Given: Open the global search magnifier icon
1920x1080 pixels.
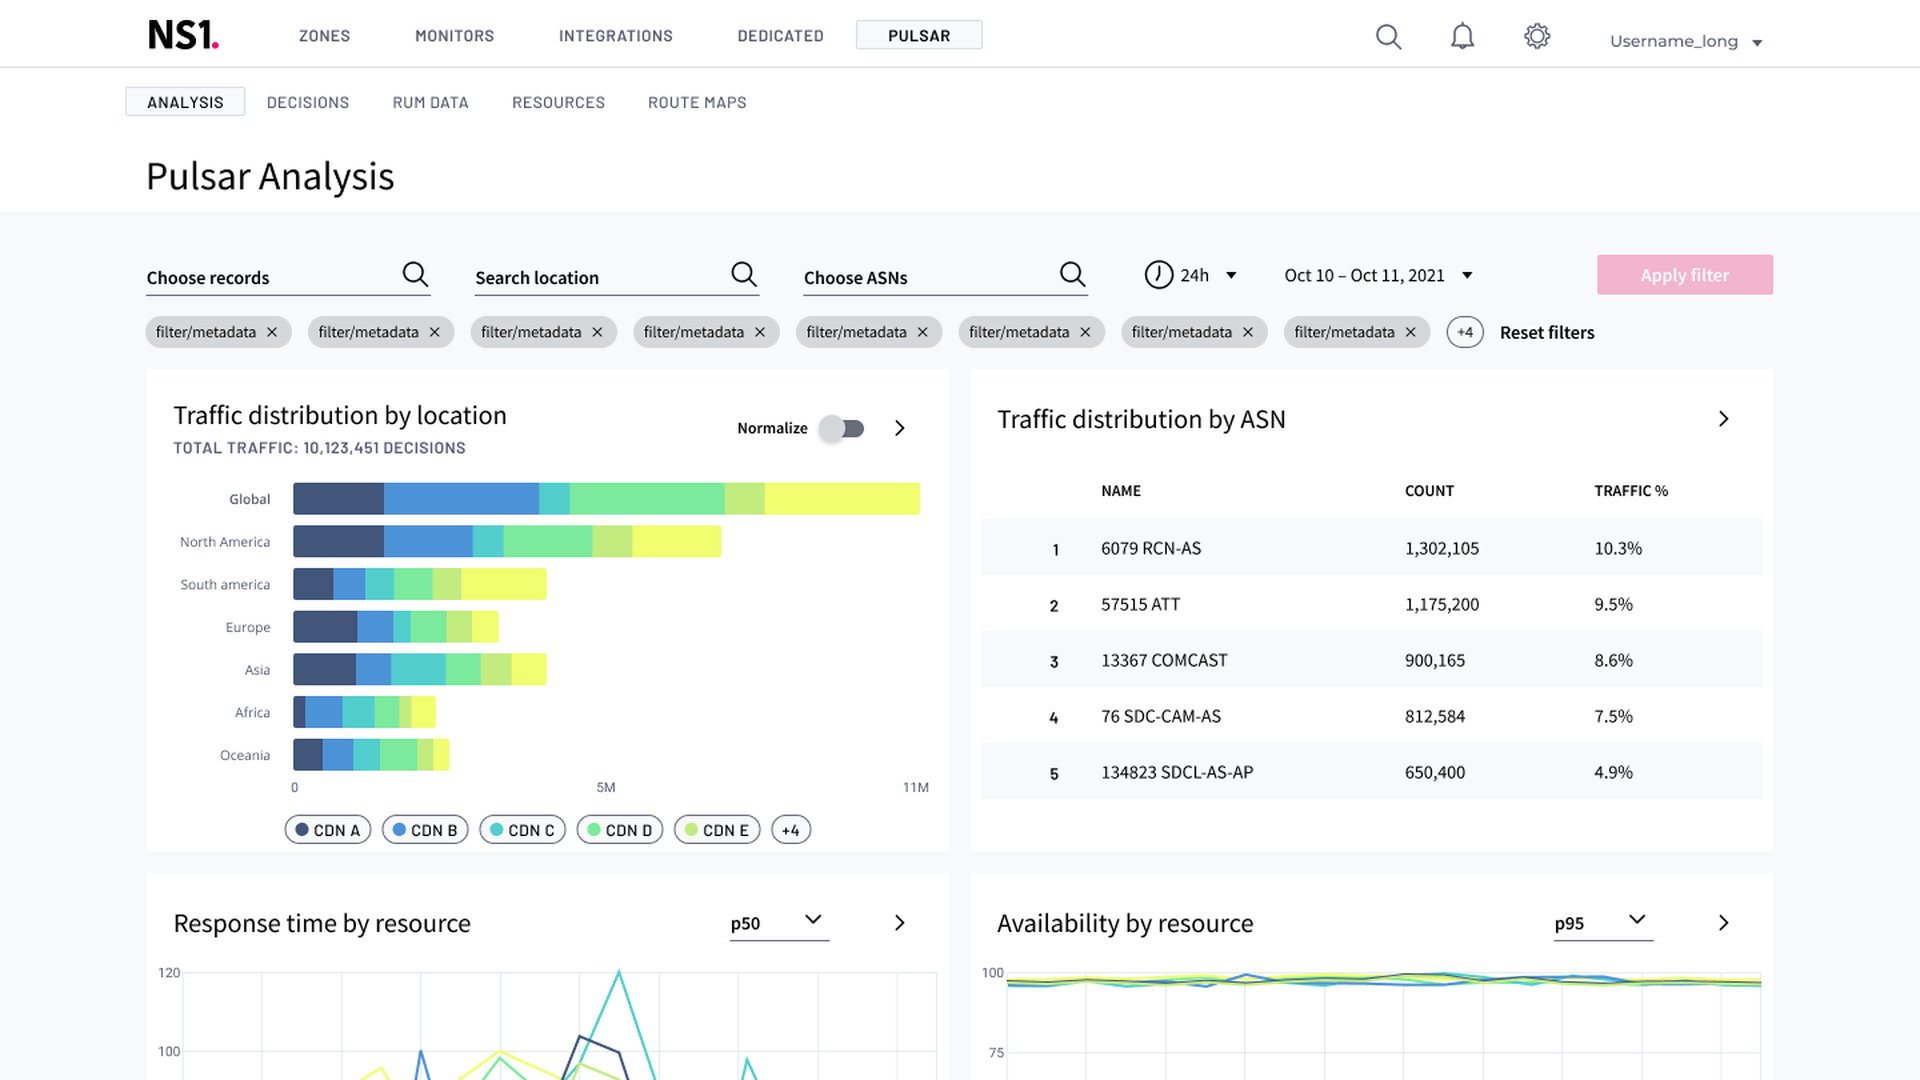Looking at the screenshot, I should click(x=1388, y=37).
